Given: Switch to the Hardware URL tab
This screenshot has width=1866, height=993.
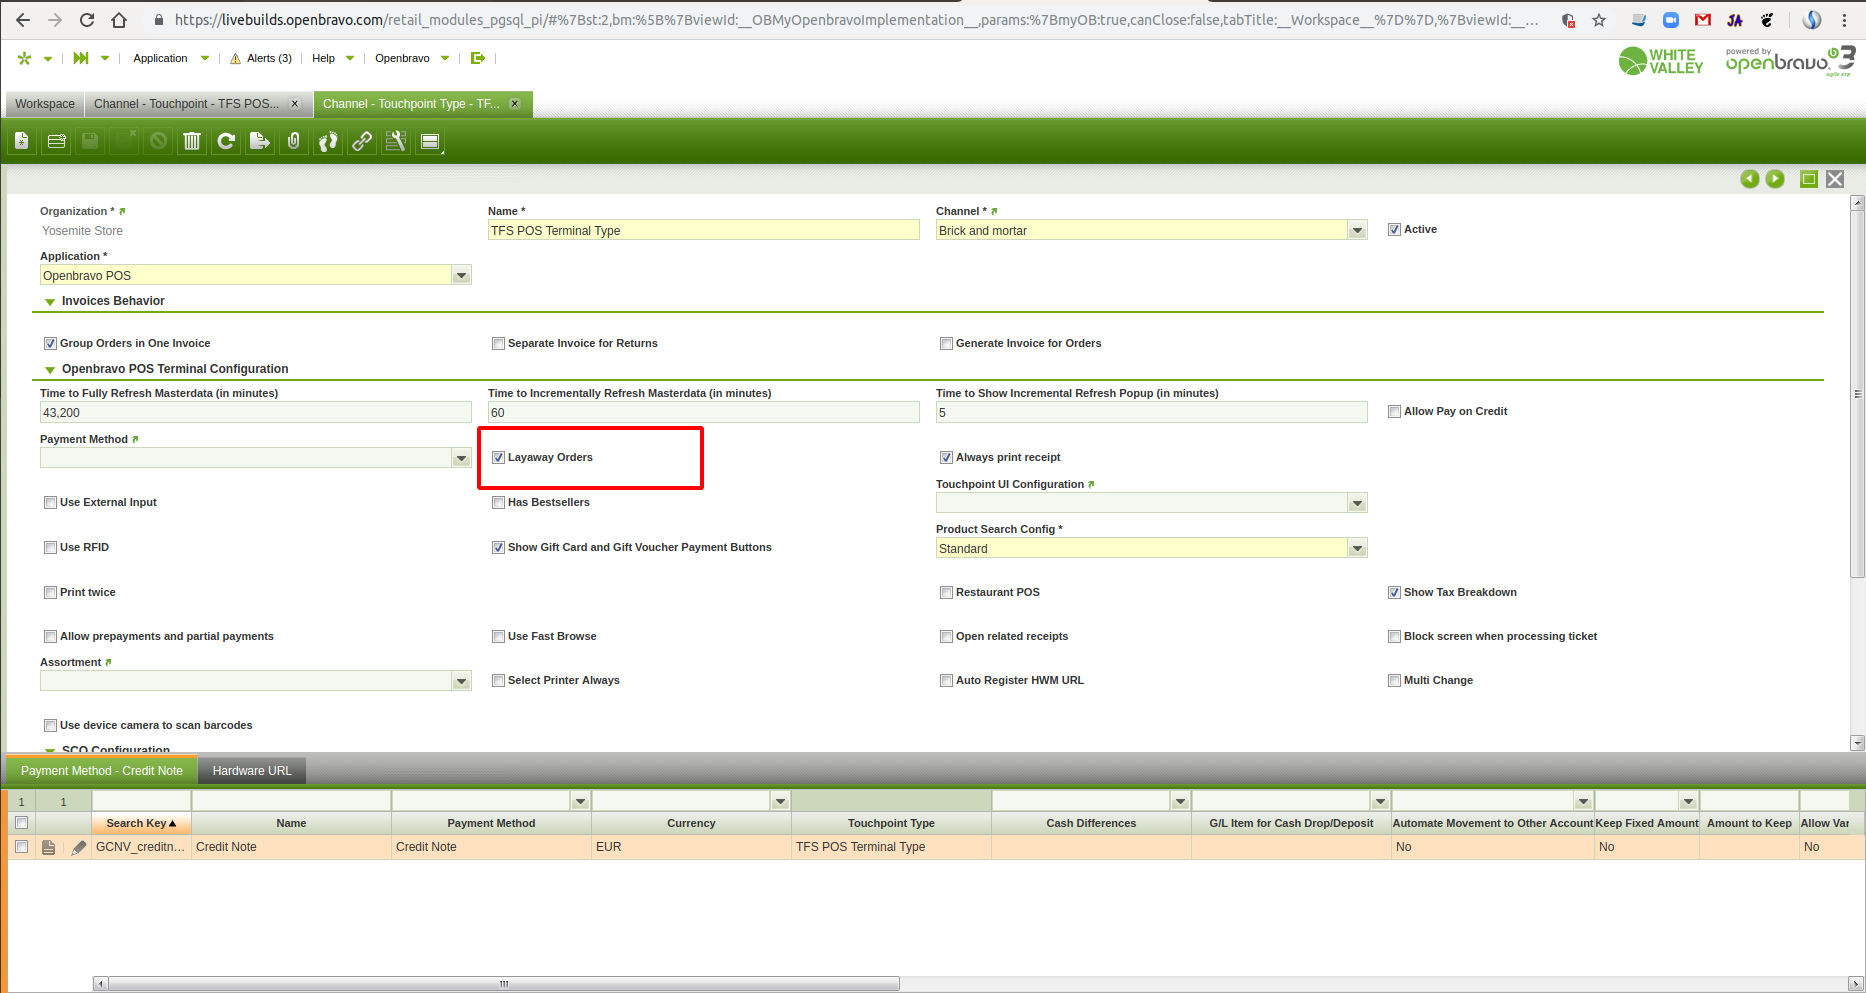Looking at the screenshot, I should [x=252, y=771].
